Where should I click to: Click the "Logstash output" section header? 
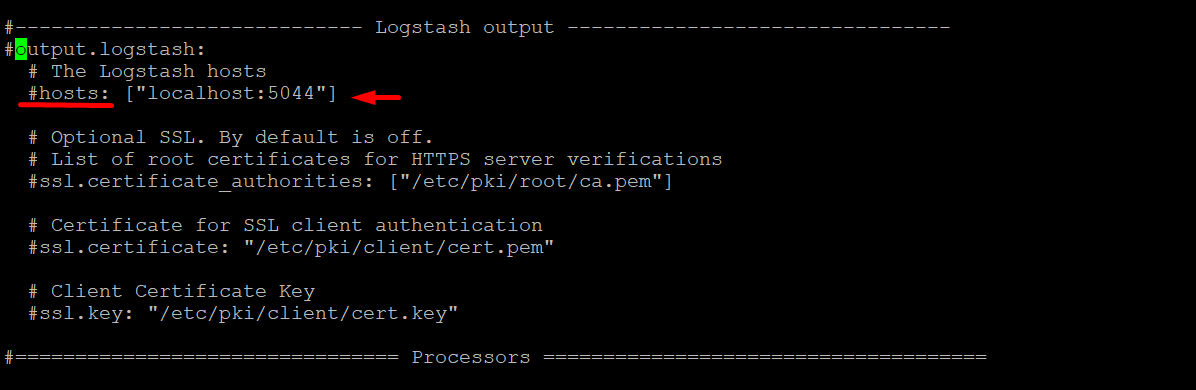[465, 28]
